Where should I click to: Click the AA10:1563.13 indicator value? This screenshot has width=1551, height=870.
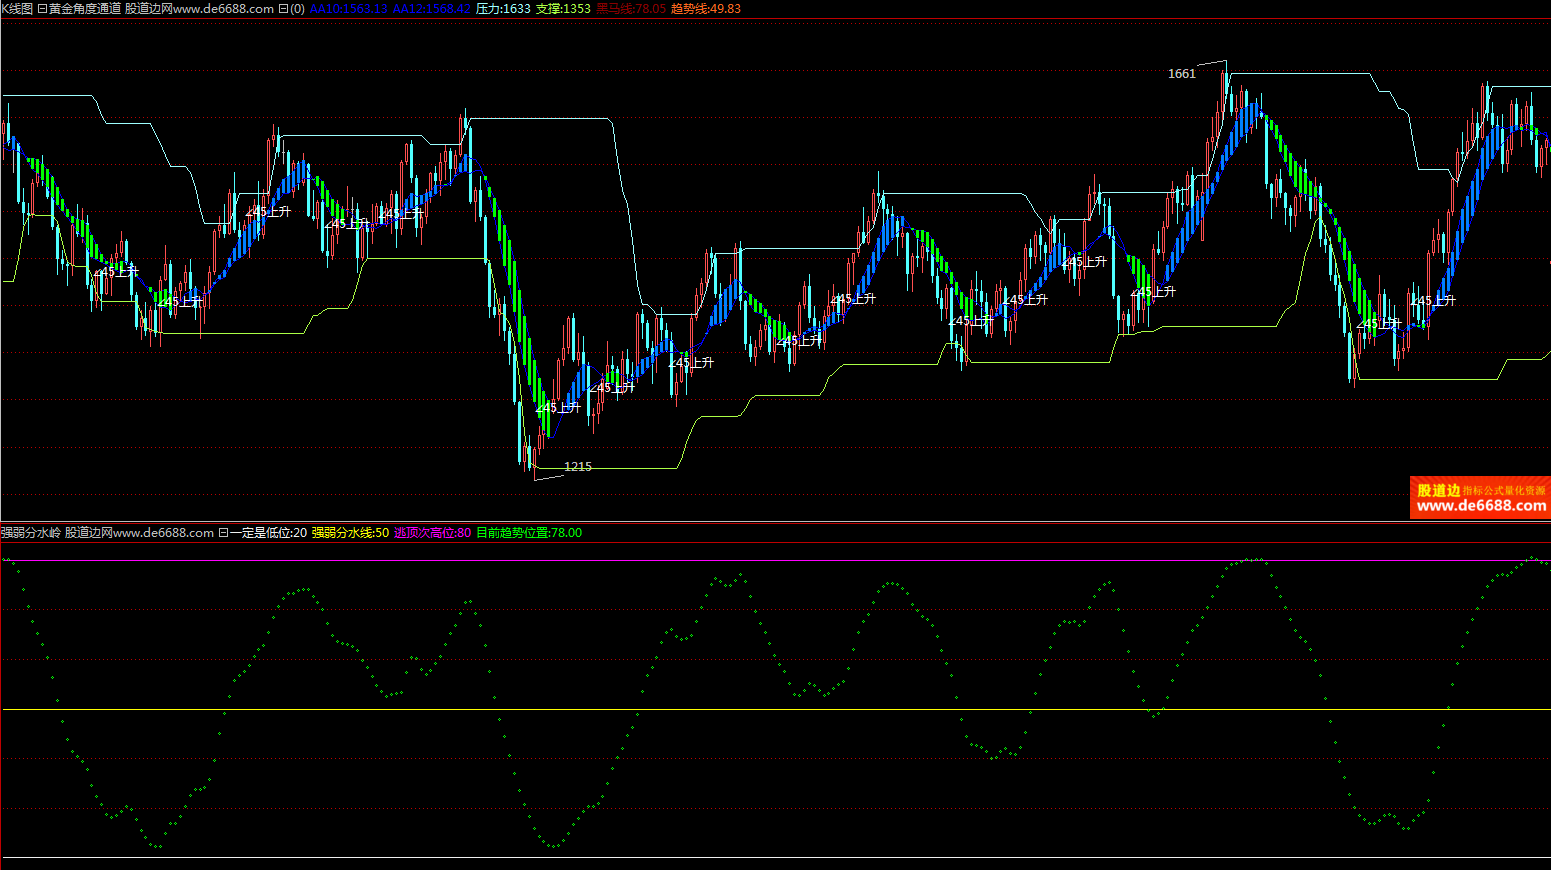pos(348,9)
